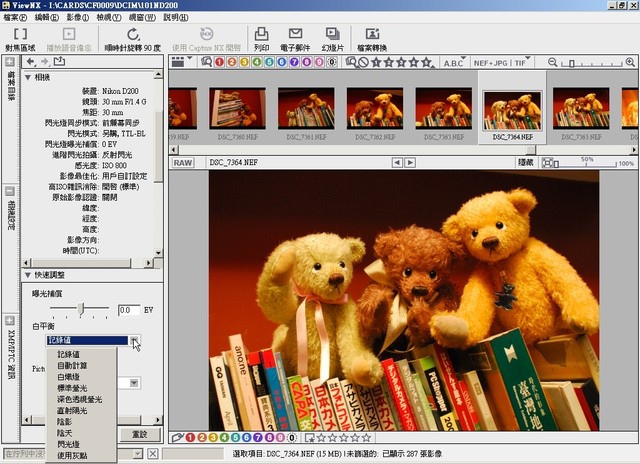Select thumbnail DSC_7362.NEF

click(375, 109)
